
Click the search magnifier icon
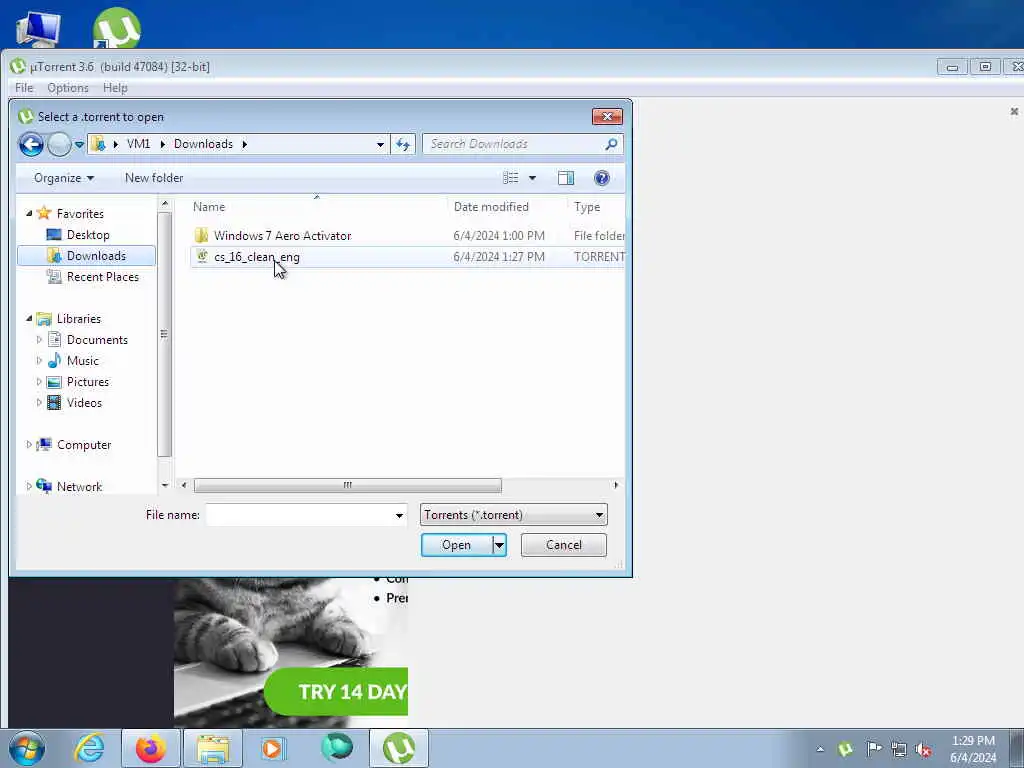pyautogui.click(x=611, y=144)
